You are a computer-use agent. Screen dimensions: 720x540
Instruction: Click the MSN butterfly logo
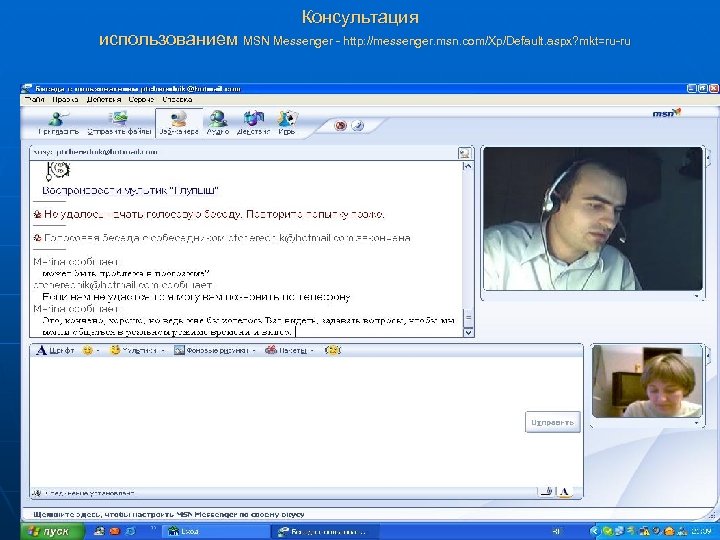pos(667,112)
